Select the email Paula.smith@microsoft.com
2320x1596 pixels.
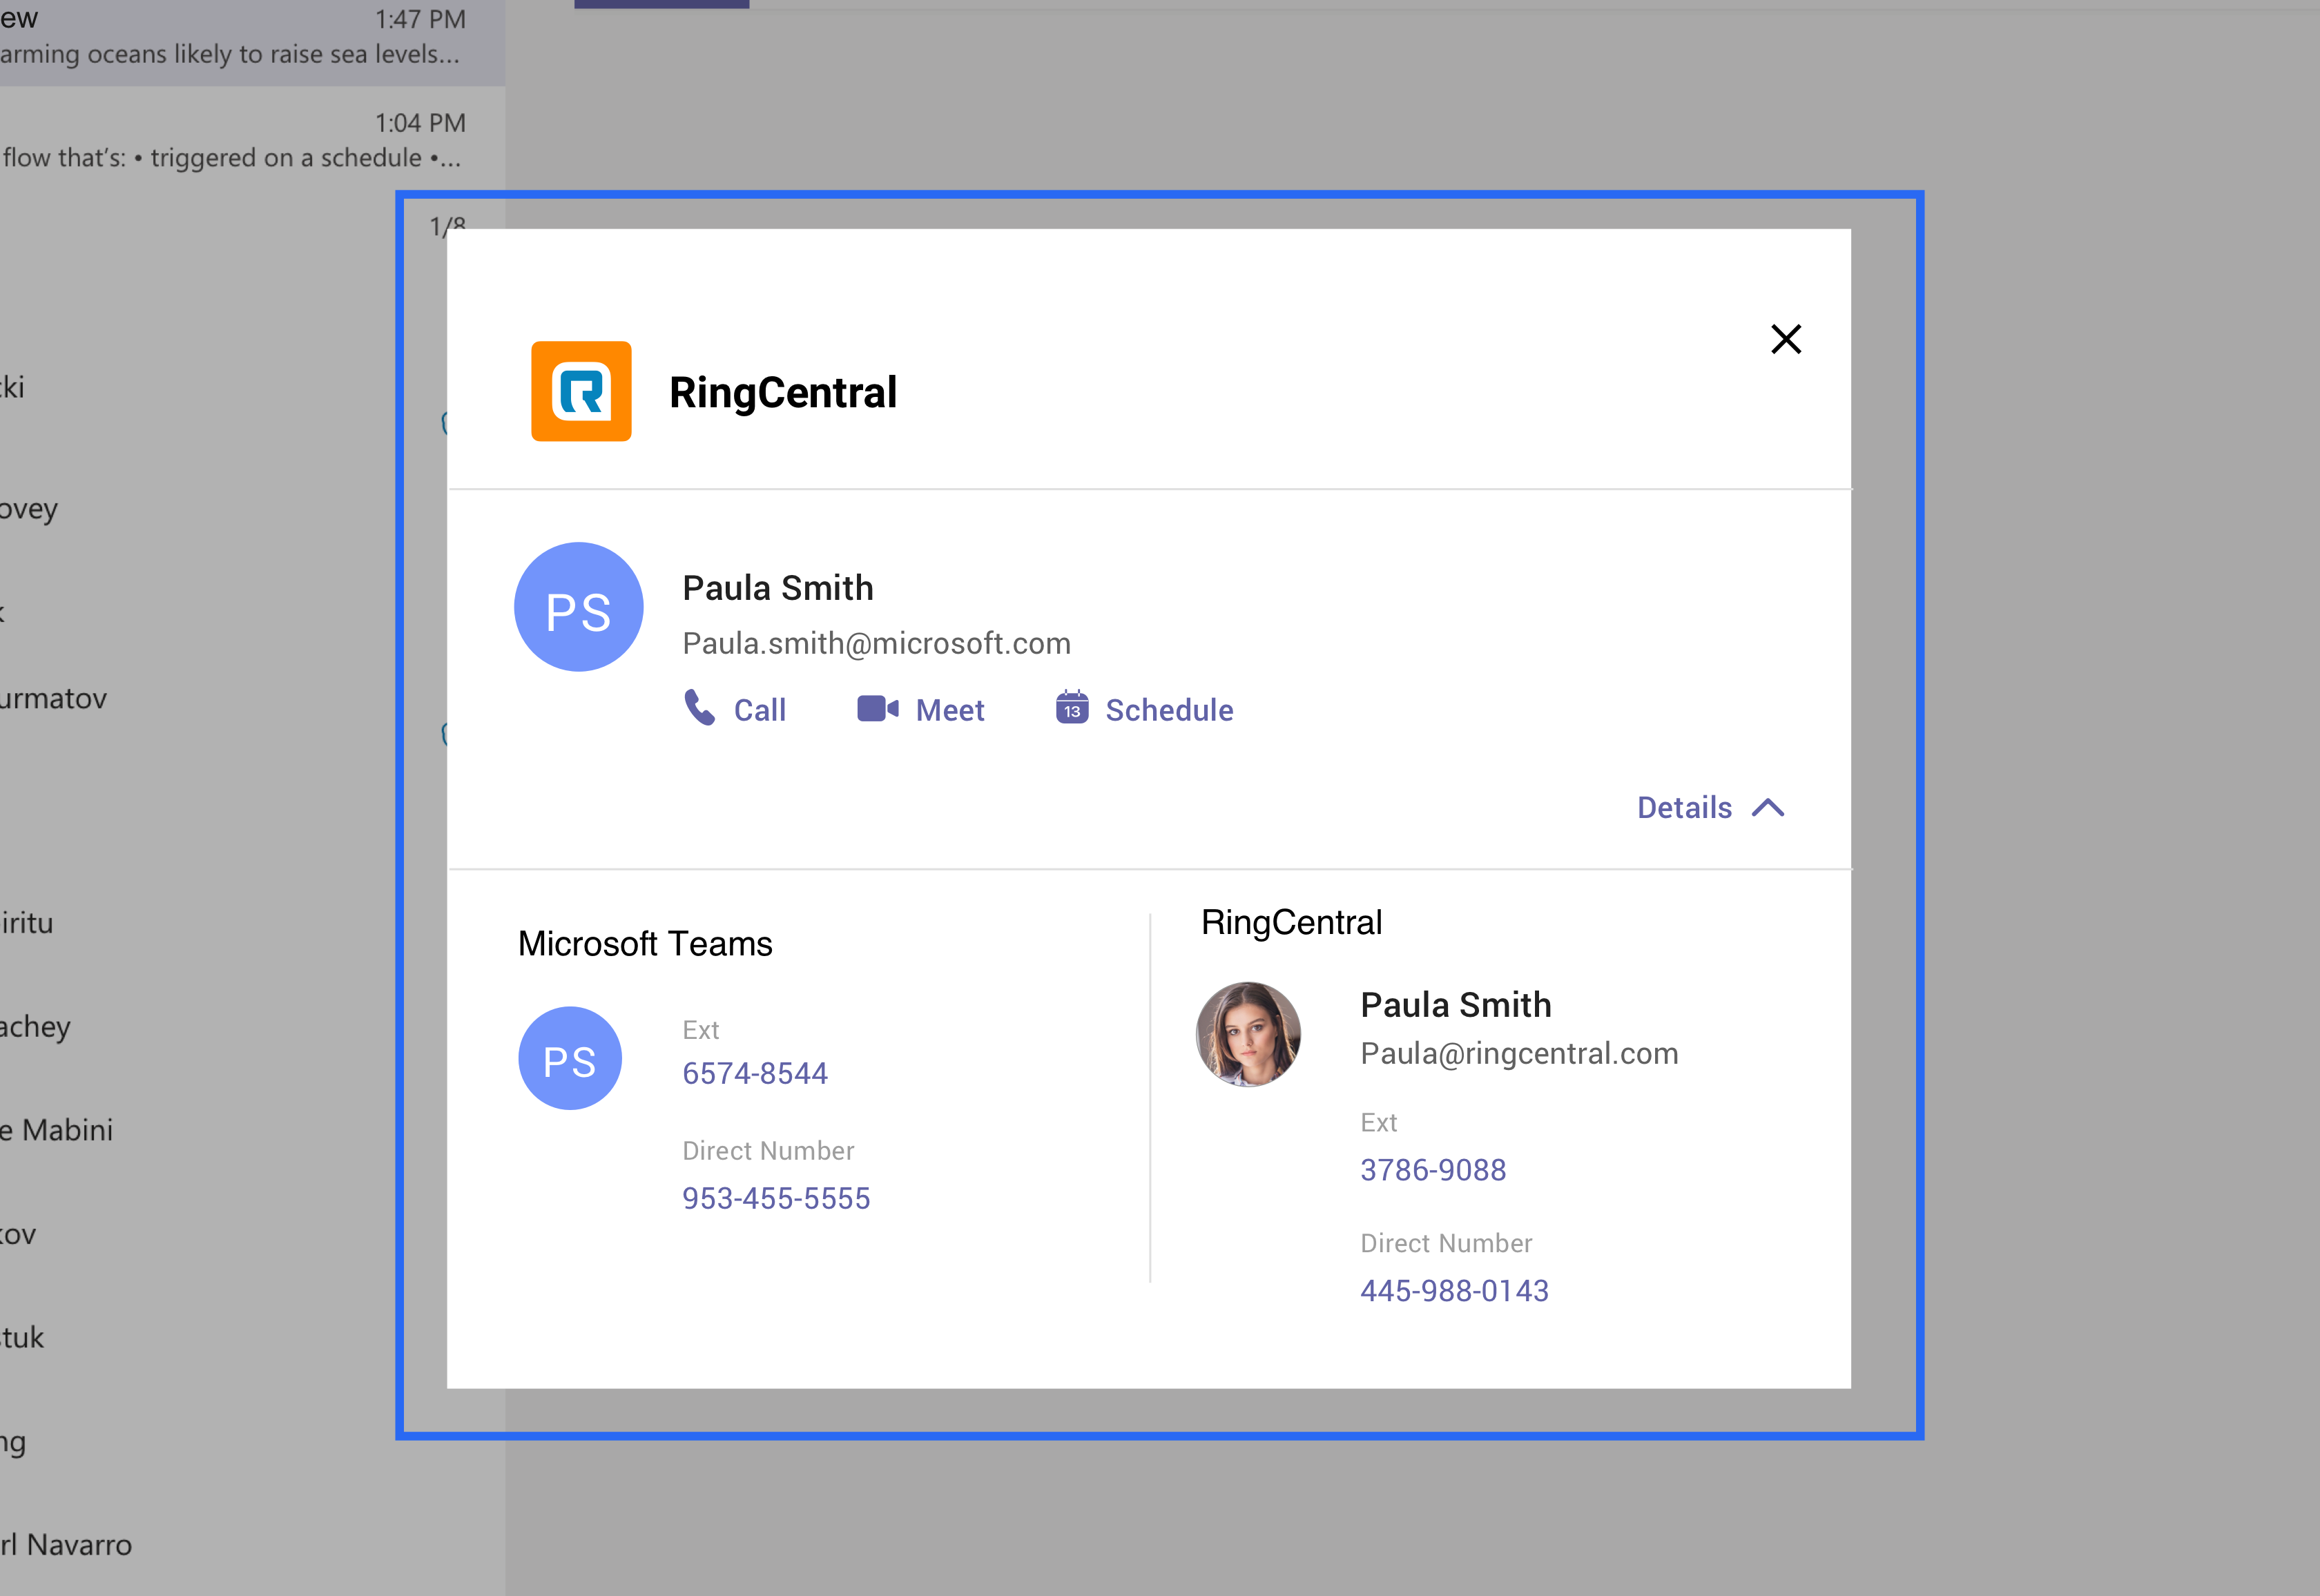tap(876, 643)
